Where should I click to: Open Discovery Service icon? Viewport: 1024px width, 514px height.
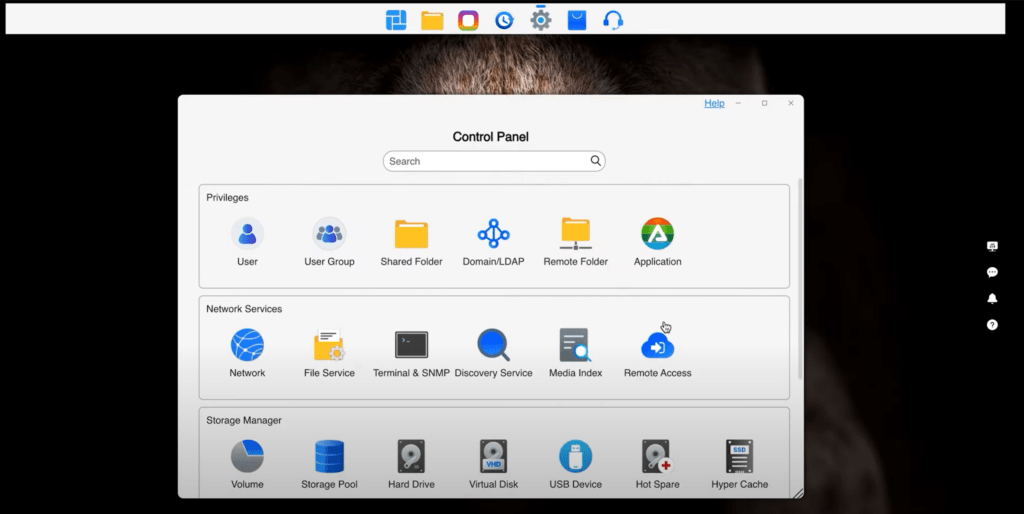493,345
